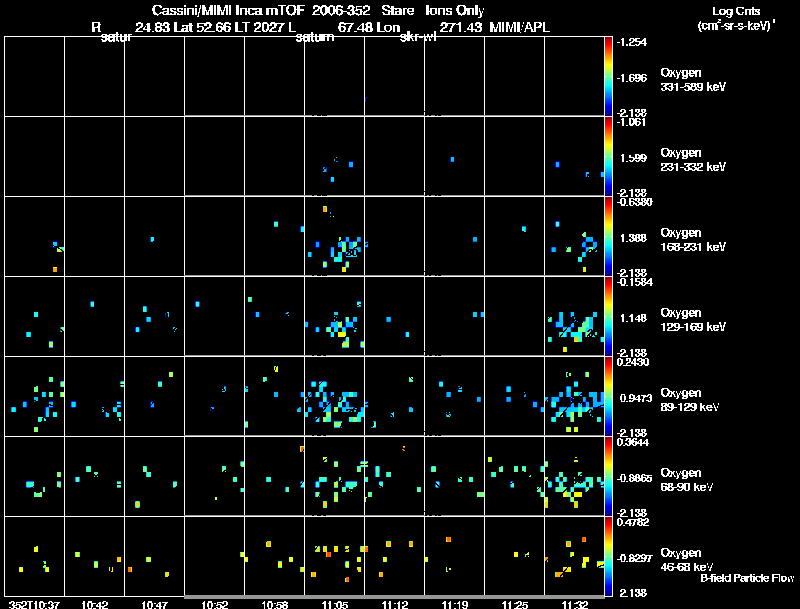Open the 11:05 panel in the 89-129 keV row
Screen dimensions: 800x609
(x=334, y=396)
